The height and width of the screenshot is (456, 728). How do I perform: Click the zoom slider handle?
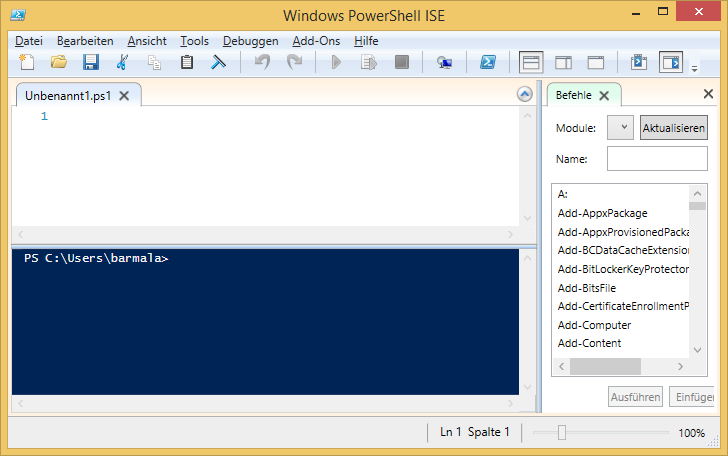pos(562,432)
